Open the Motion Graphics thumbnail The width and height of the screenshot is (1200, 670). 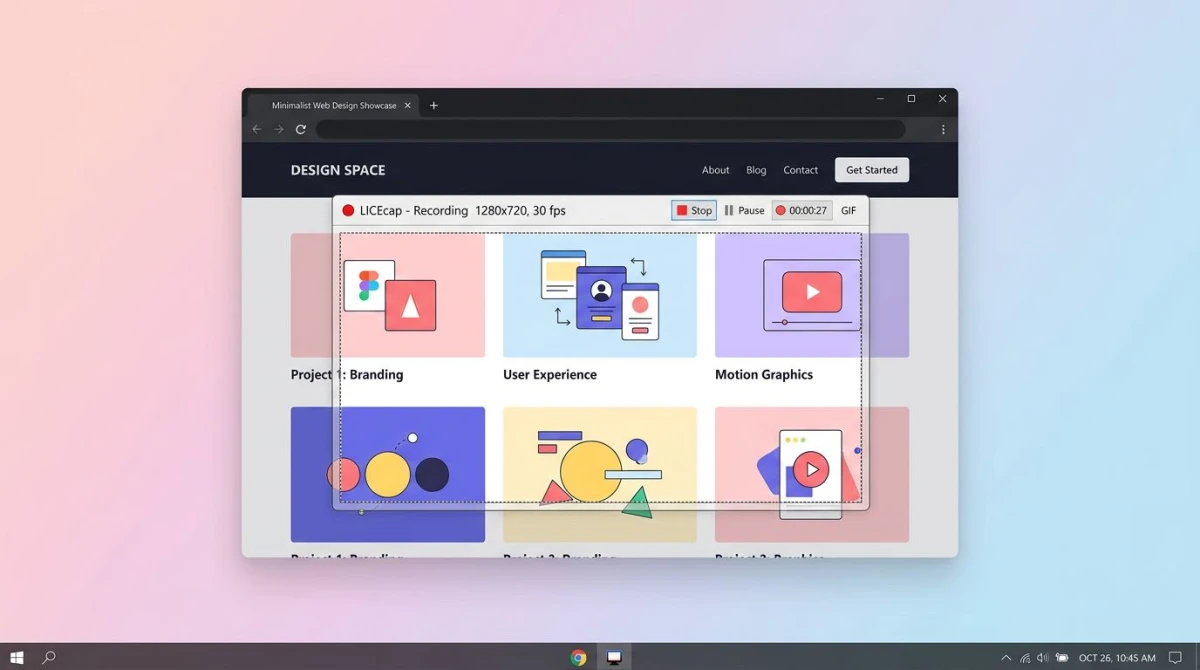pyautogui.click(x=812, y=295)
